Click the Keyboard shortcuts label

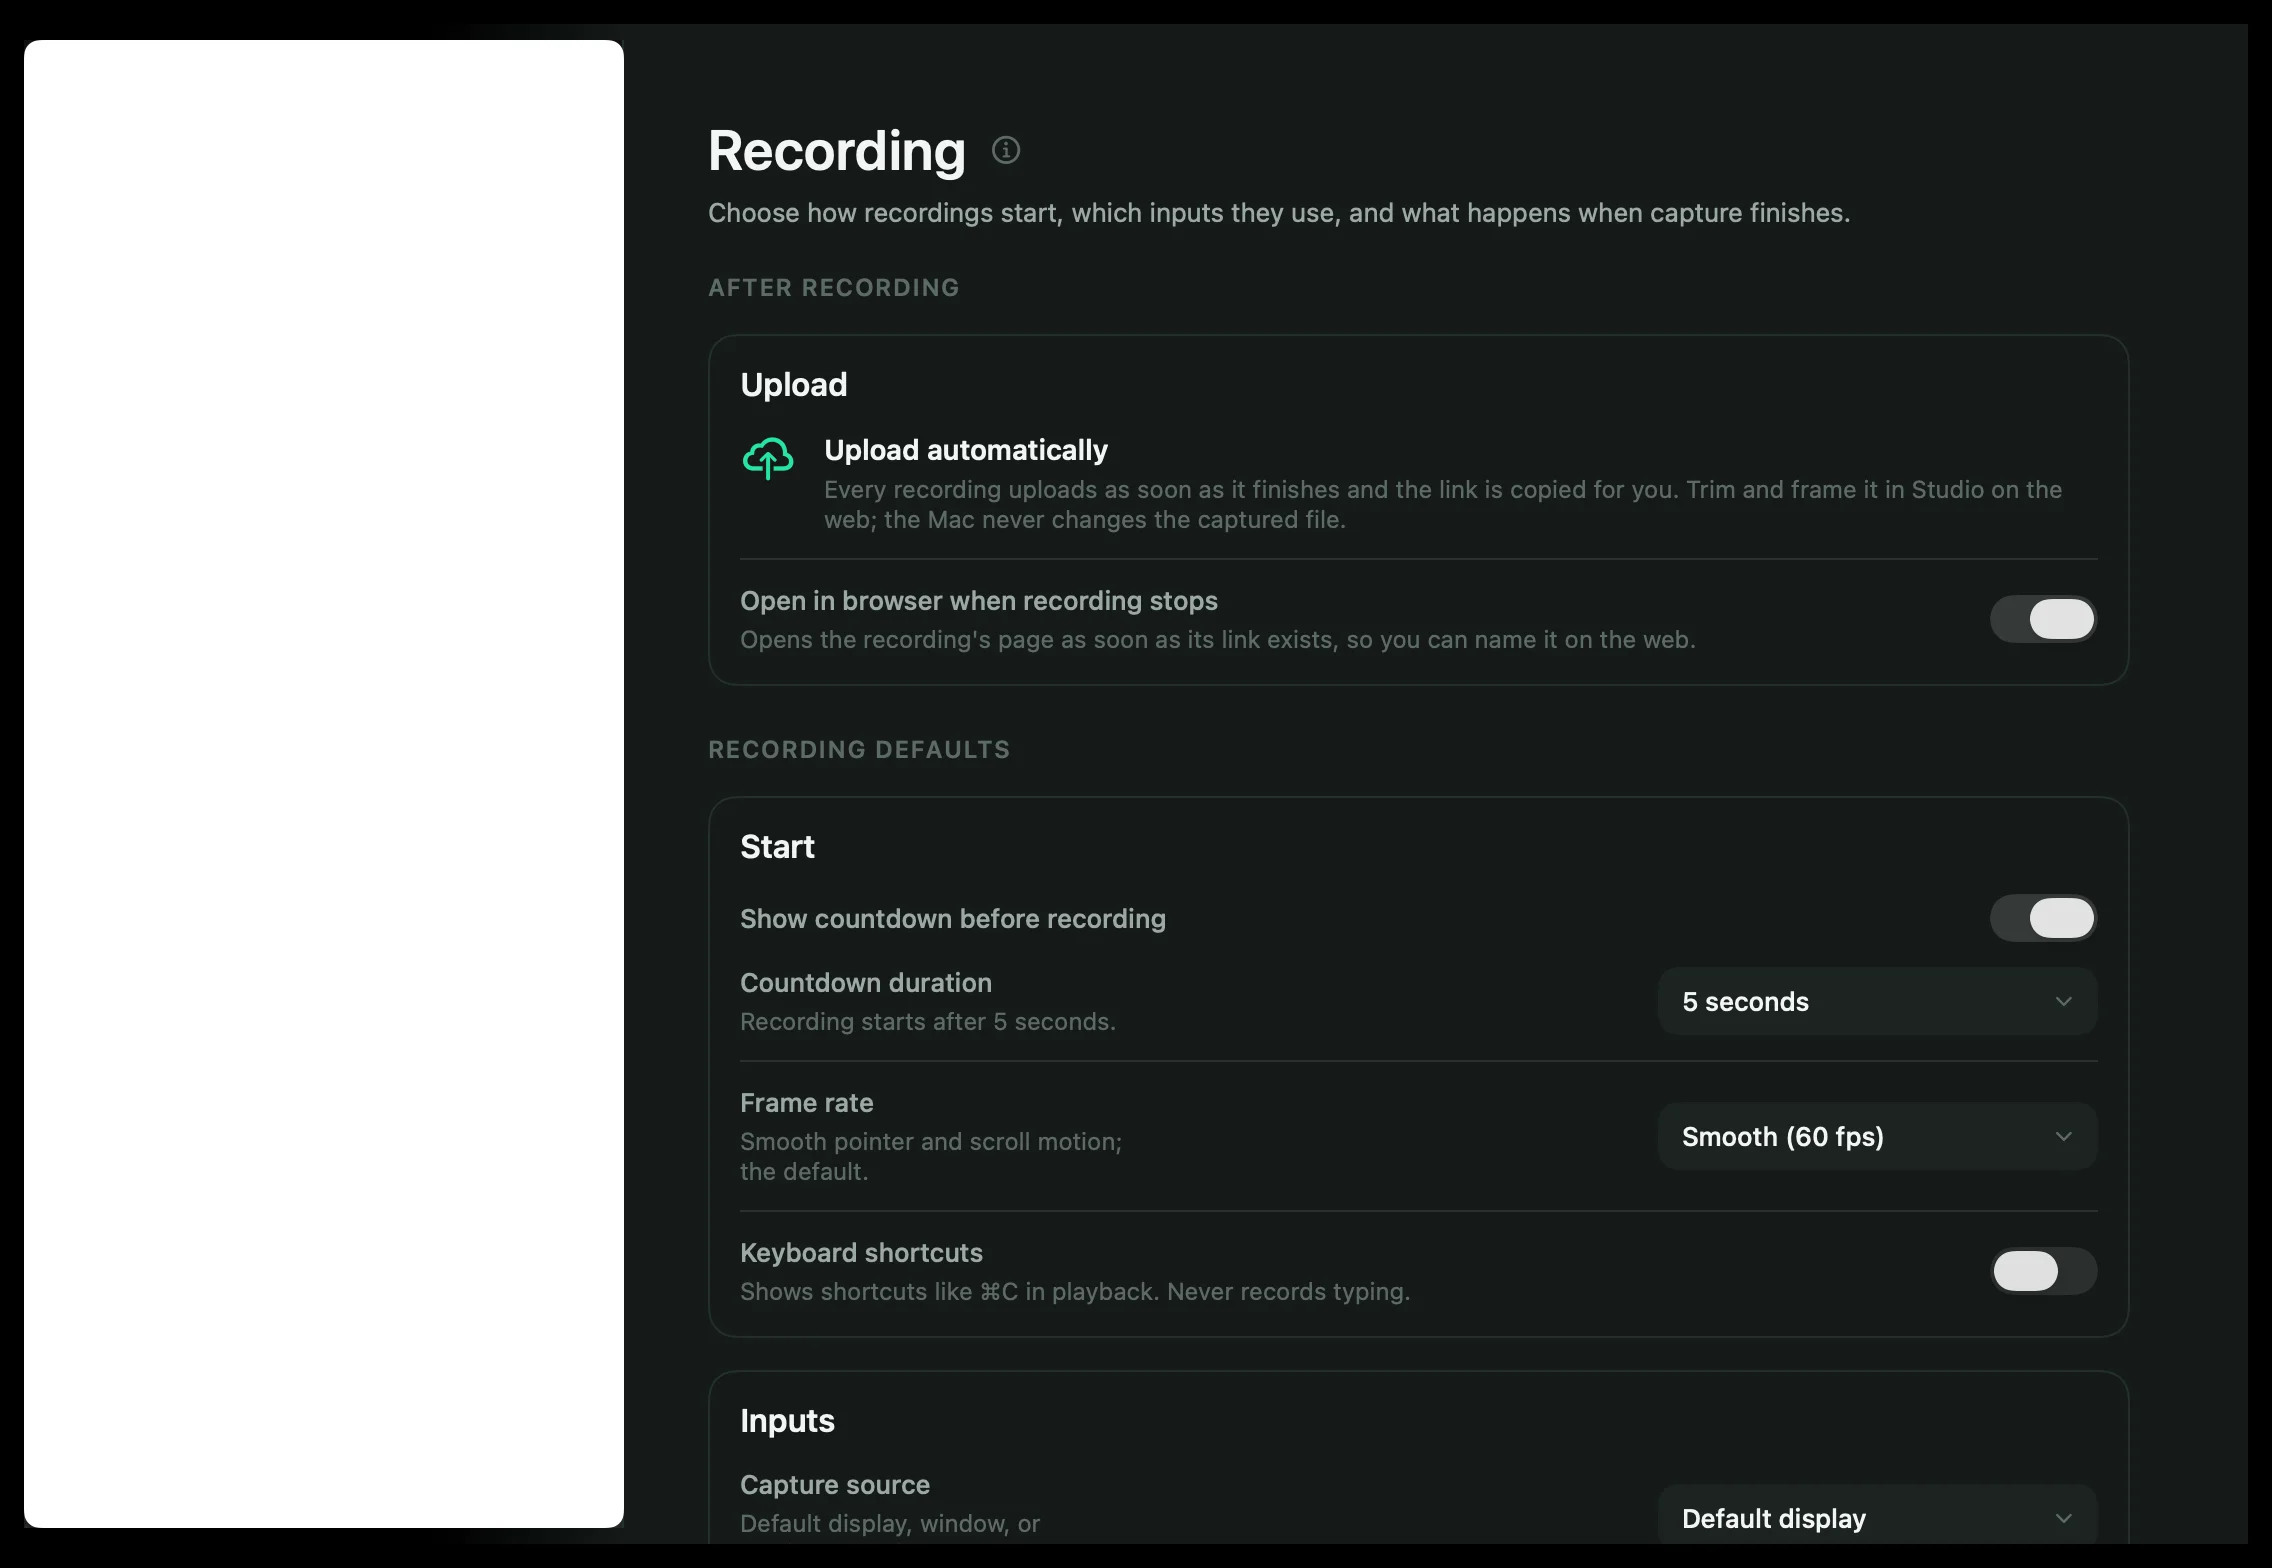(x=861, y=1253)
